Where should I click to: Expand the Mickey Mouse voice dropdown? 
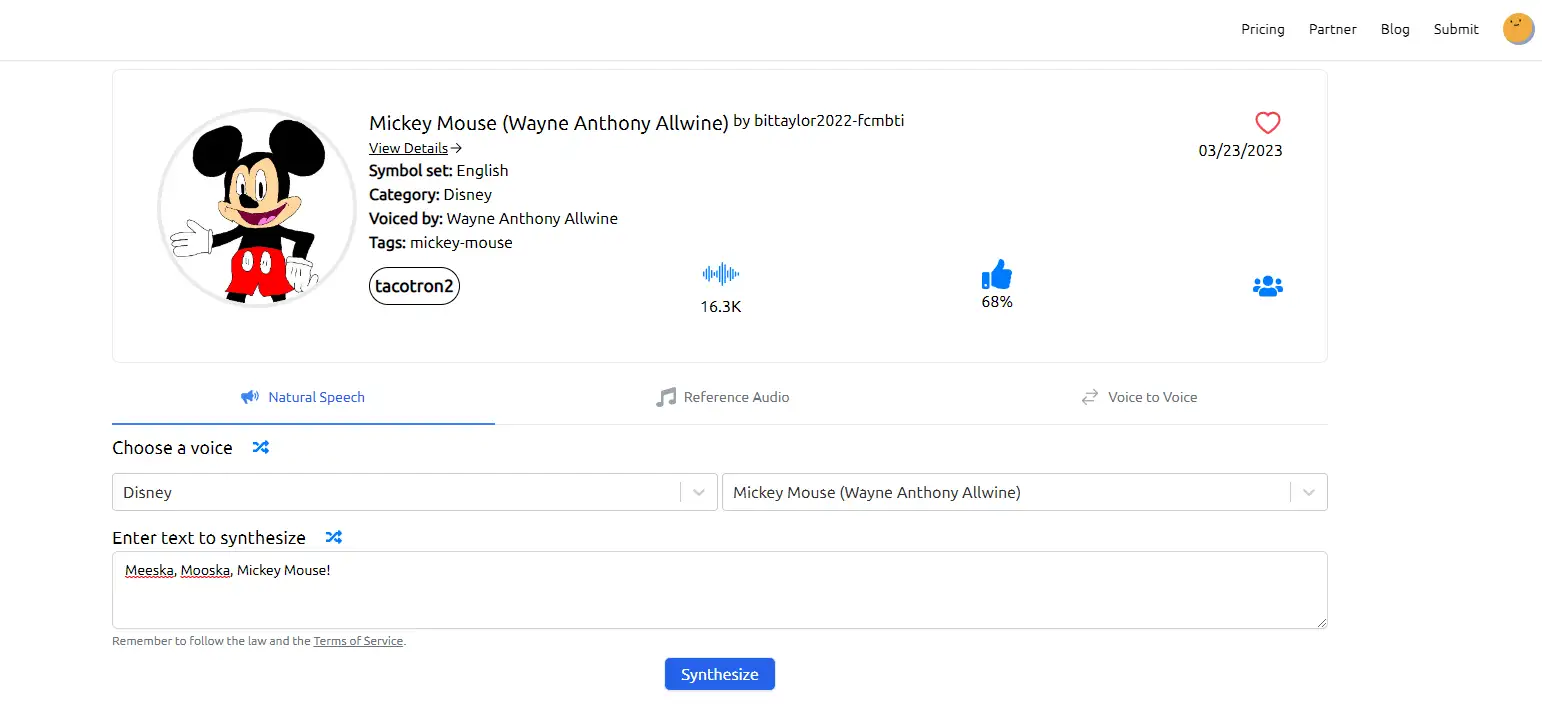pyautogui.click(x=1025, y=492)
